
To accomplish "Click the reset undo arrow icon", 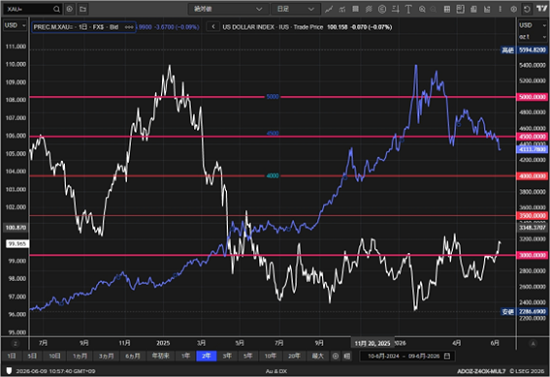I will 527,9.
